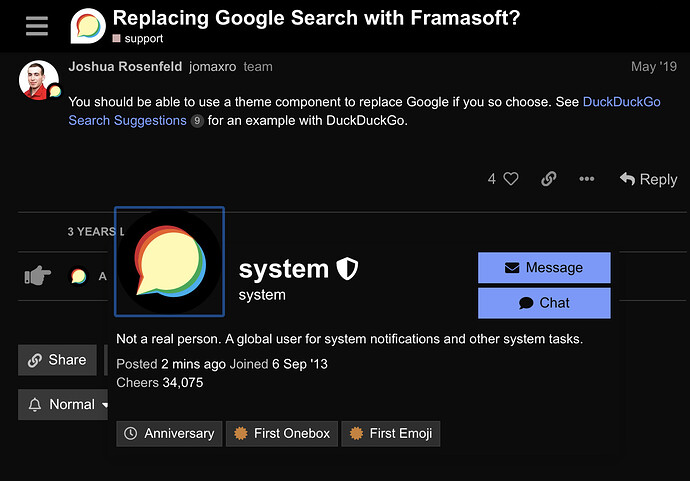Open the Anniversary badge
690x481 pixels.
pyautogui.click(x=169, y=433)
